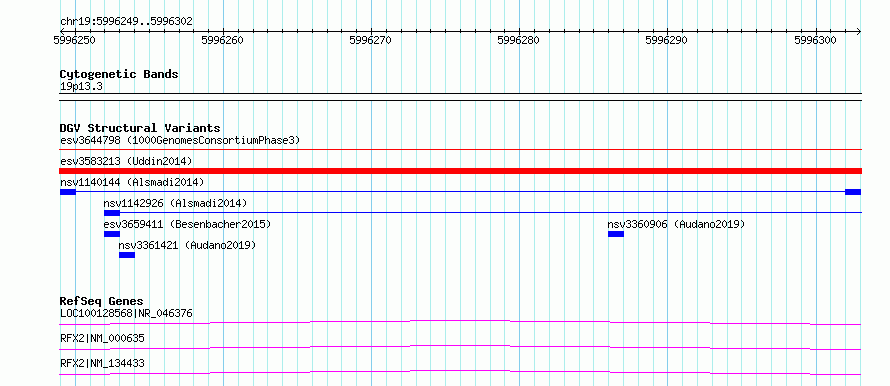Click the nsv1140144 left blue block
The height and width of the screenshot is (386, 890).
pyautogui.click(x=68, y=192)
